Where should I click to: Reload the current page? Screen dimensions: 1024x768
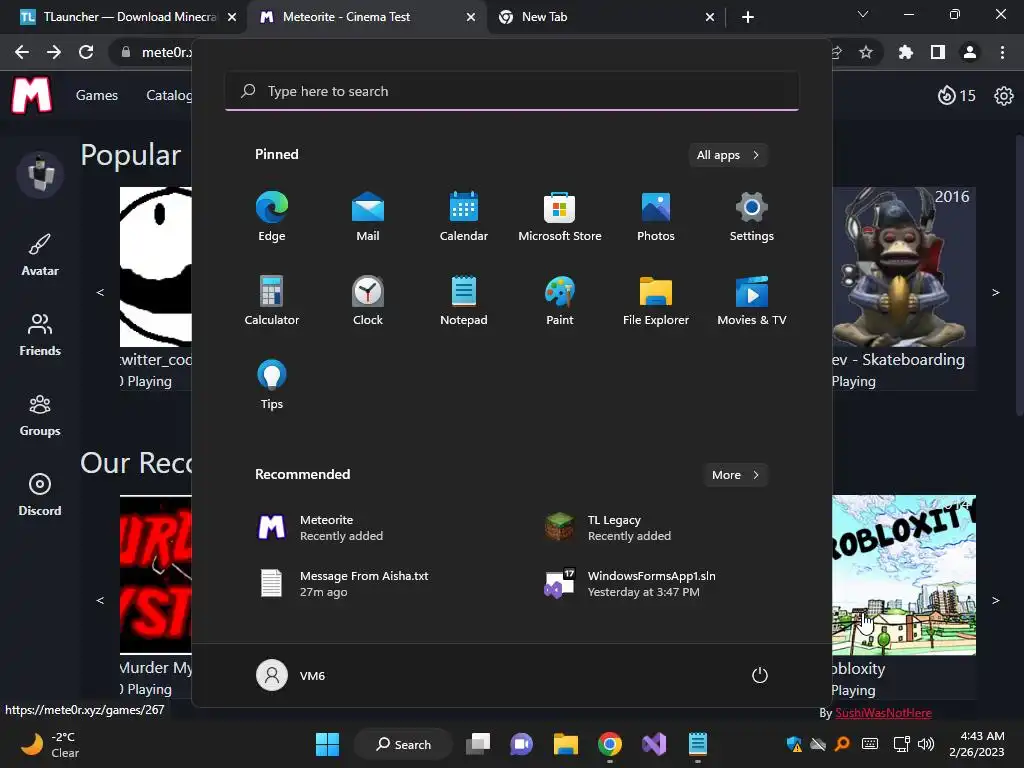pyautogui.click(x=86, y=52)
